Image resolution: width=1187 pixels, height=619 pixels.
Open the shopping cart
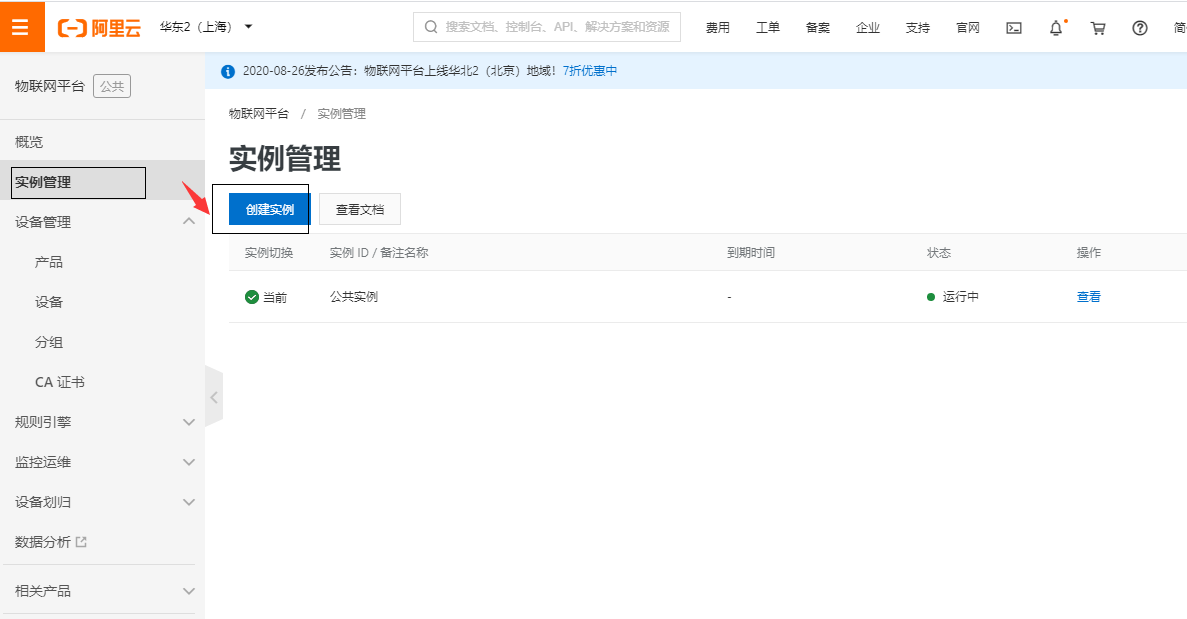tap(1097, 28)
